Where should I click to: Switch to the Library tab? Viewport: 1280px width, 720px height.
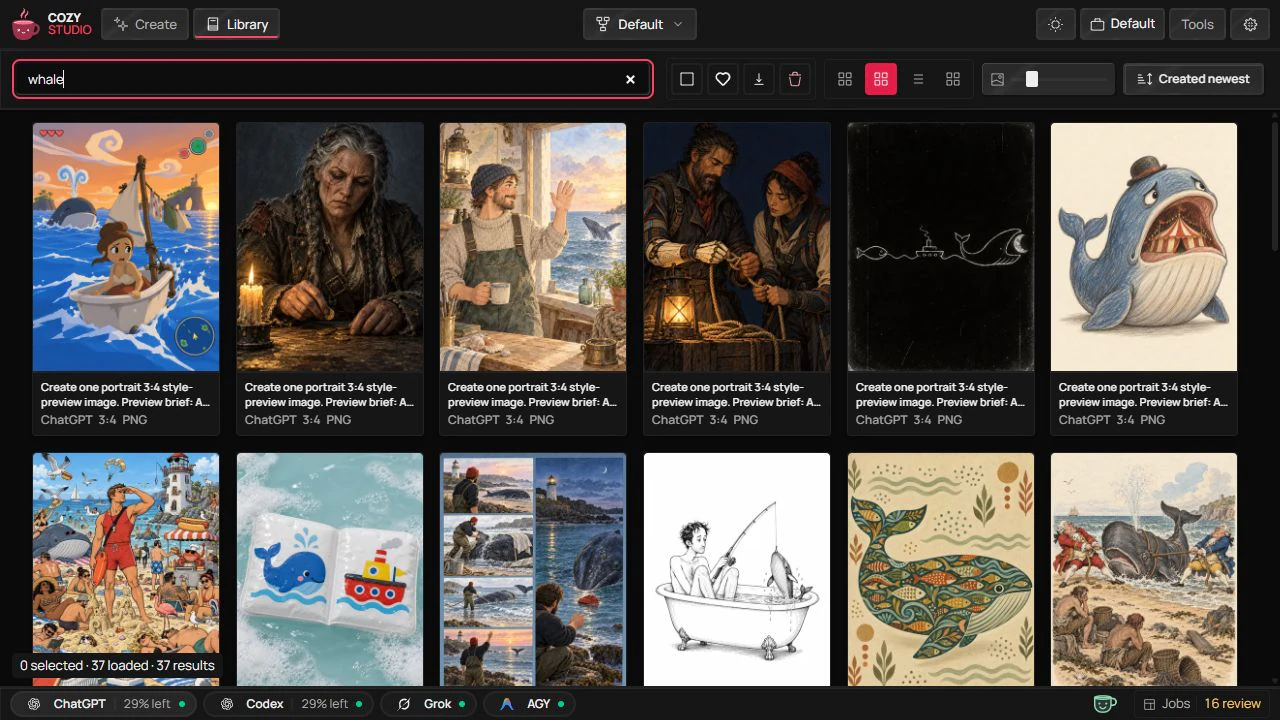pyautogui.click(x=236, y=24)
